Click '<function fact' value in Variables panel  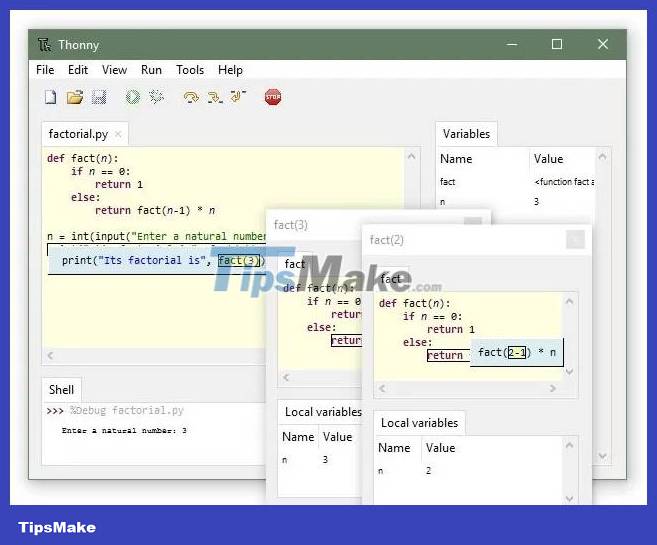[564, 182]
